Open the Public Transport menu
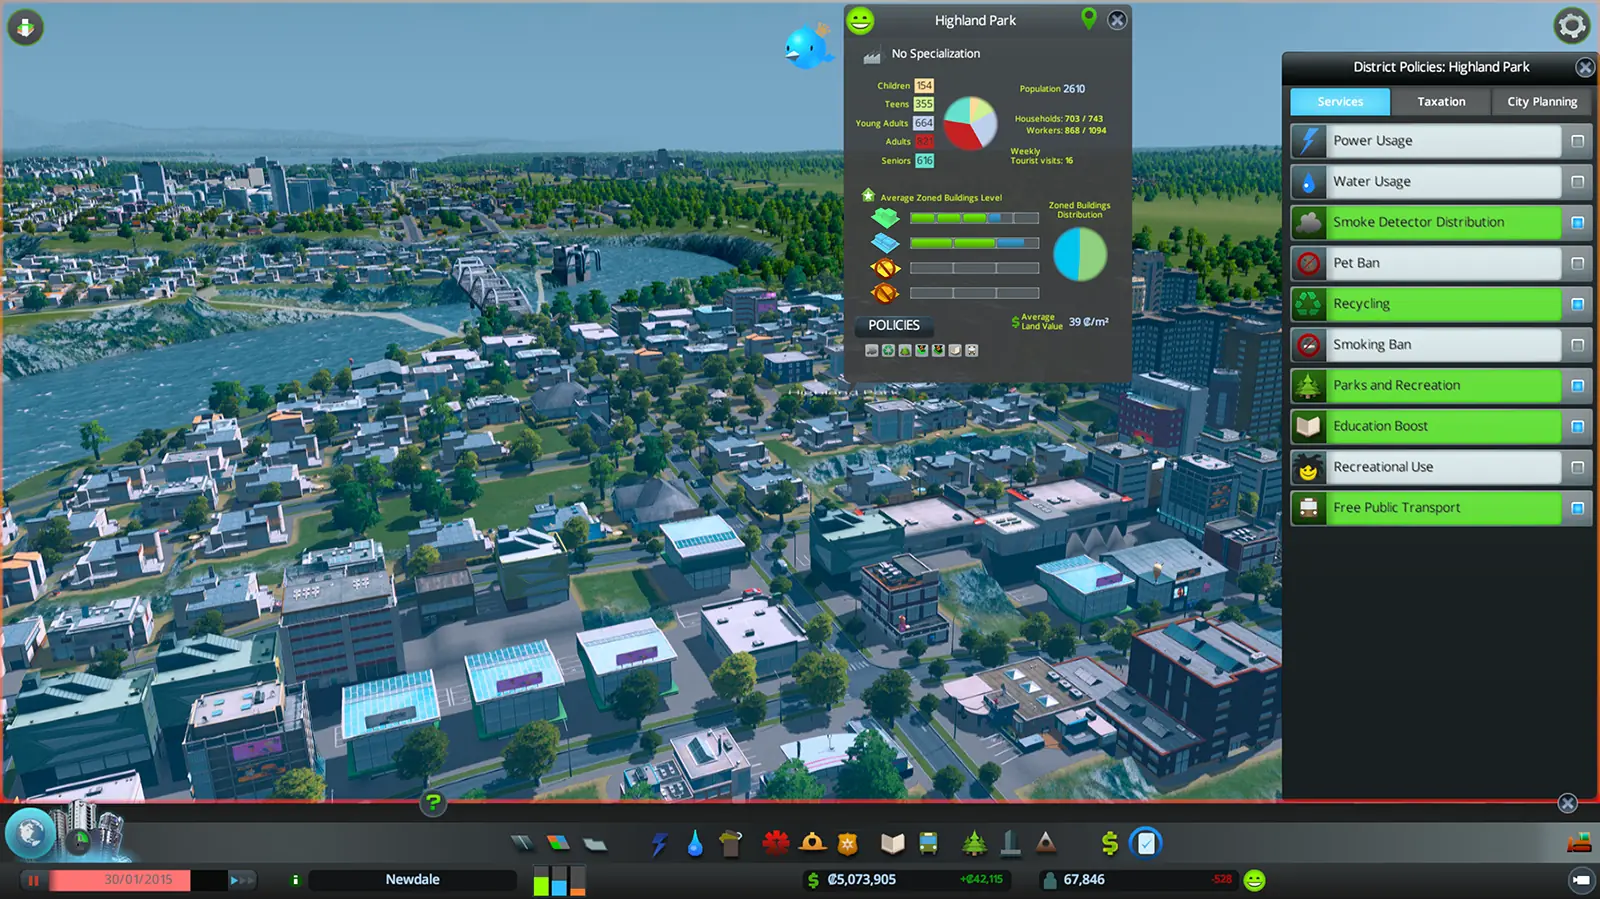Image resolution: width=1600 pixels, height=899 pixels. (928, 843)
